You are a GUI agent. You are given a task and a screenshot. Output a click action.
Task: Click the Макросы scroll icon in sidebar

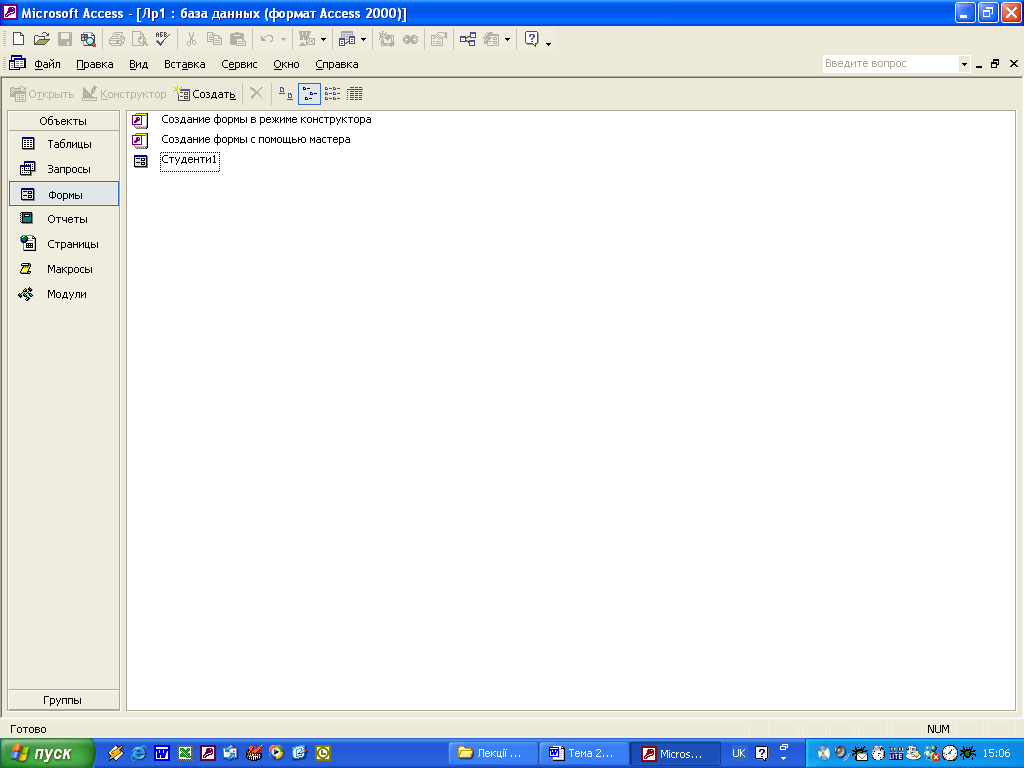(26, 268)
